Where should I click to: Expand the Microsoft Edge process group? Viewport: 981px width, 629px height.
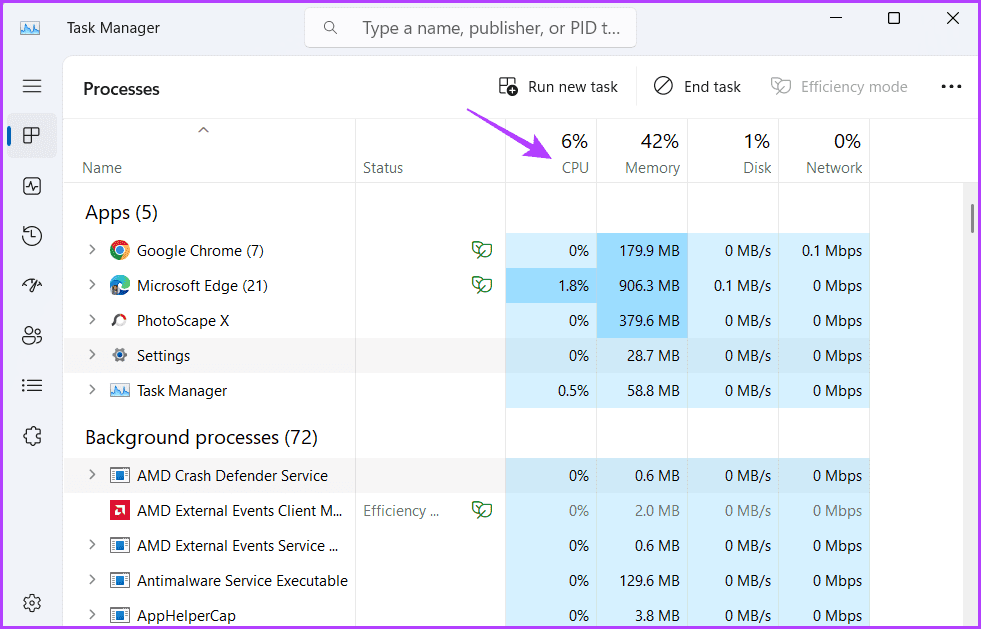tap(92, 285)
